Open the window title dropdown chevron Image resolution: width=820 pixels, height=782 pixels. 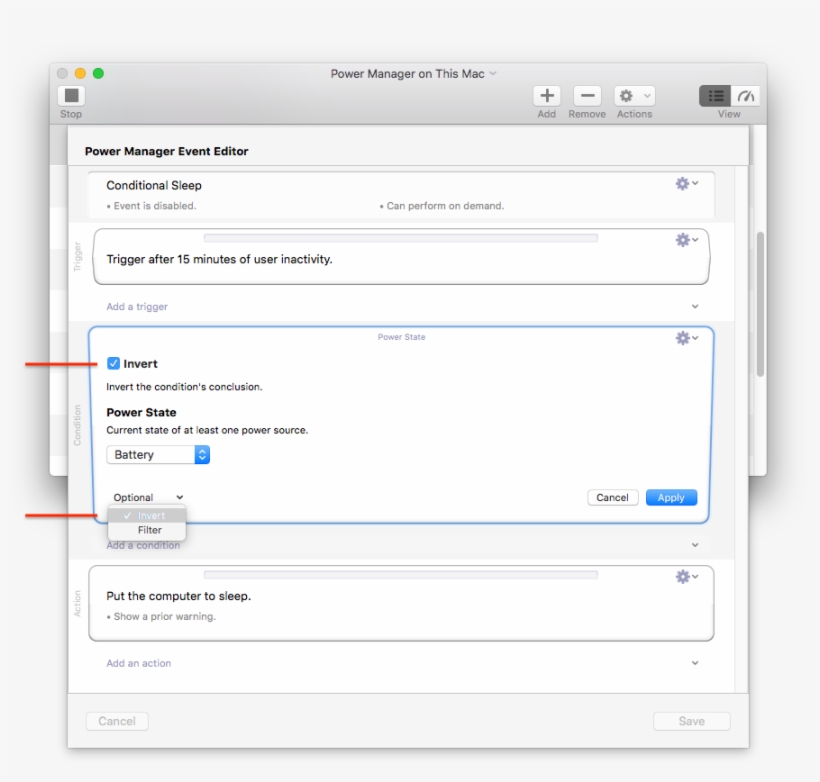pos(493,74)
